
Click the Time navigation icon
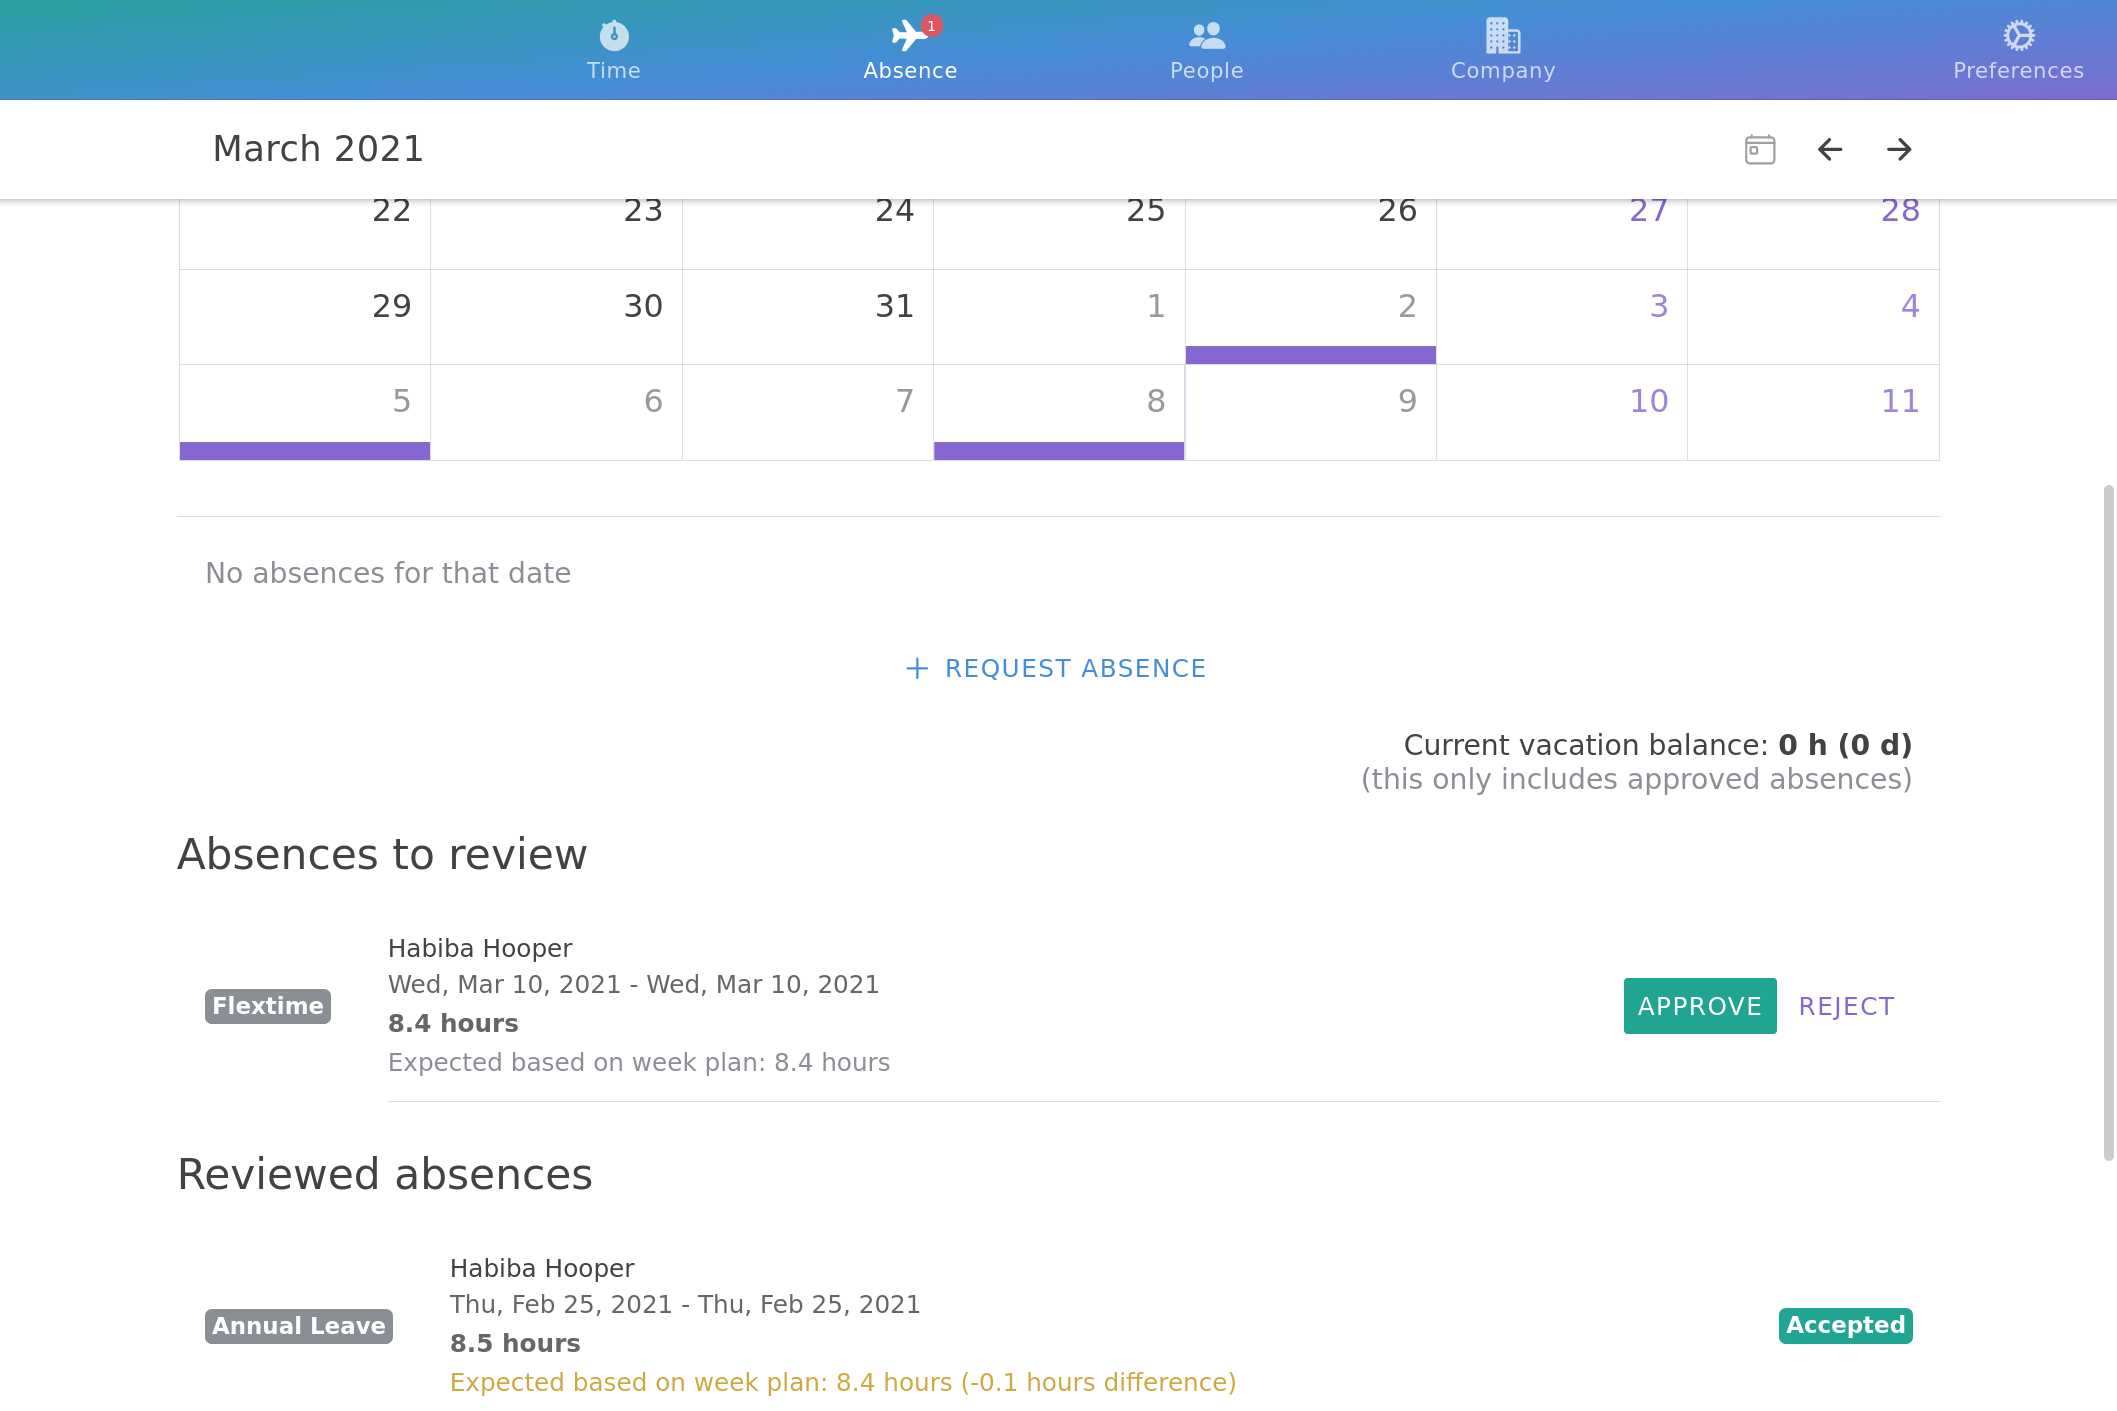point(612,35)
